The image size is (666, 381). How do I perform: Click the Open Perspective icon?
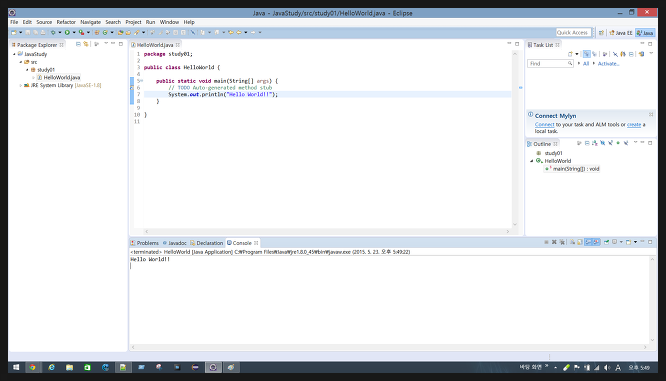click(x=601, y=33)
